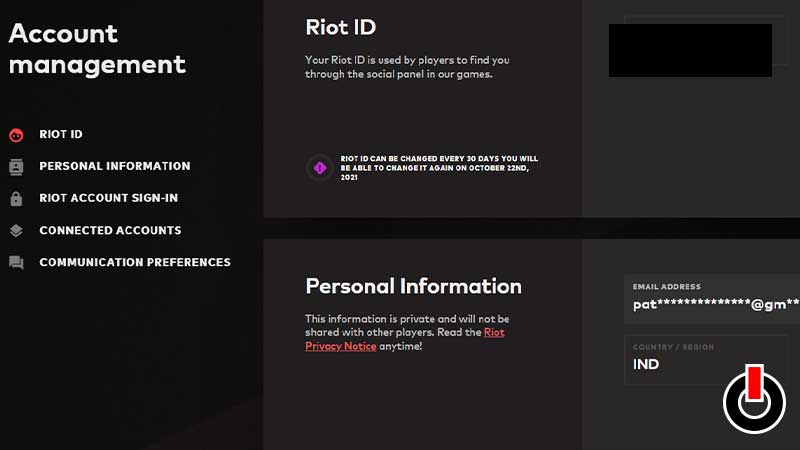Click the red Riot ID face icon
The height and width of the screenshot is (450, 800).
pos(16,135)
